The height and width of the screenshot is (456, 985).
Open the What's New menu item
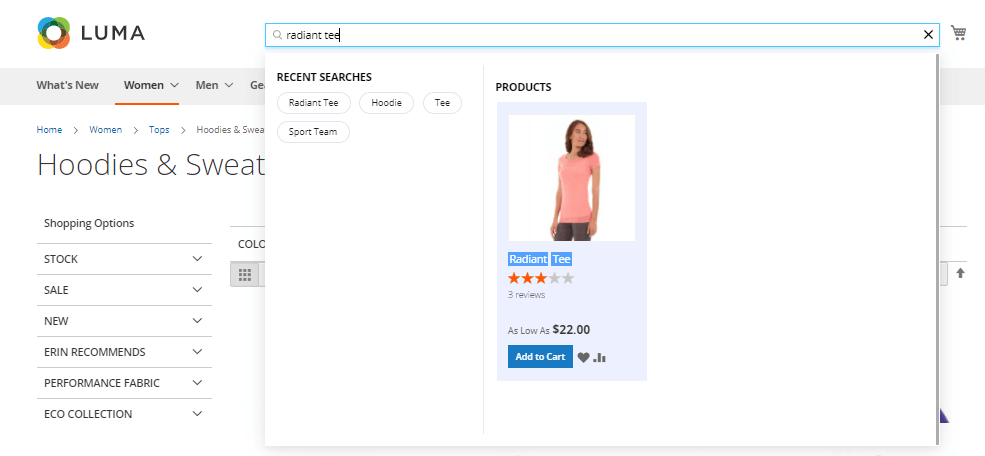[x=67, y=85]
